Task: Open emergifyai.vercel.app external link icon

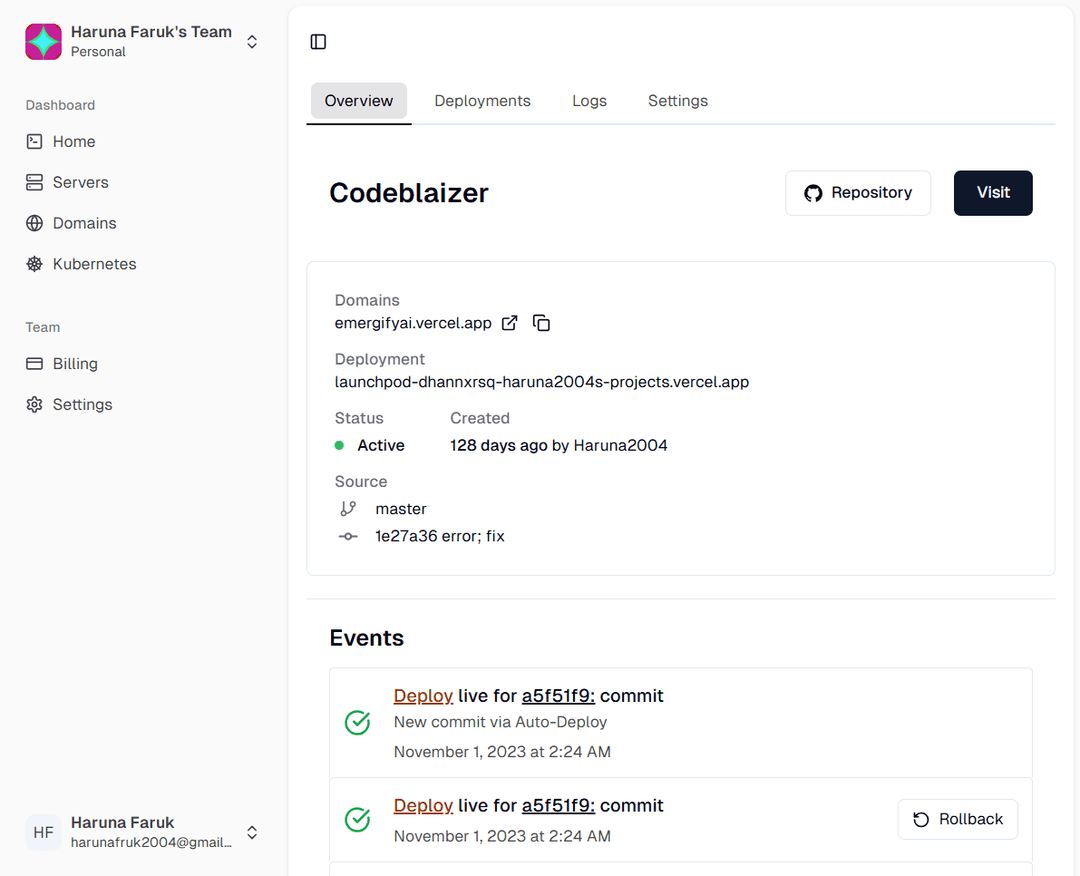Action: click(x=510, y=323)
